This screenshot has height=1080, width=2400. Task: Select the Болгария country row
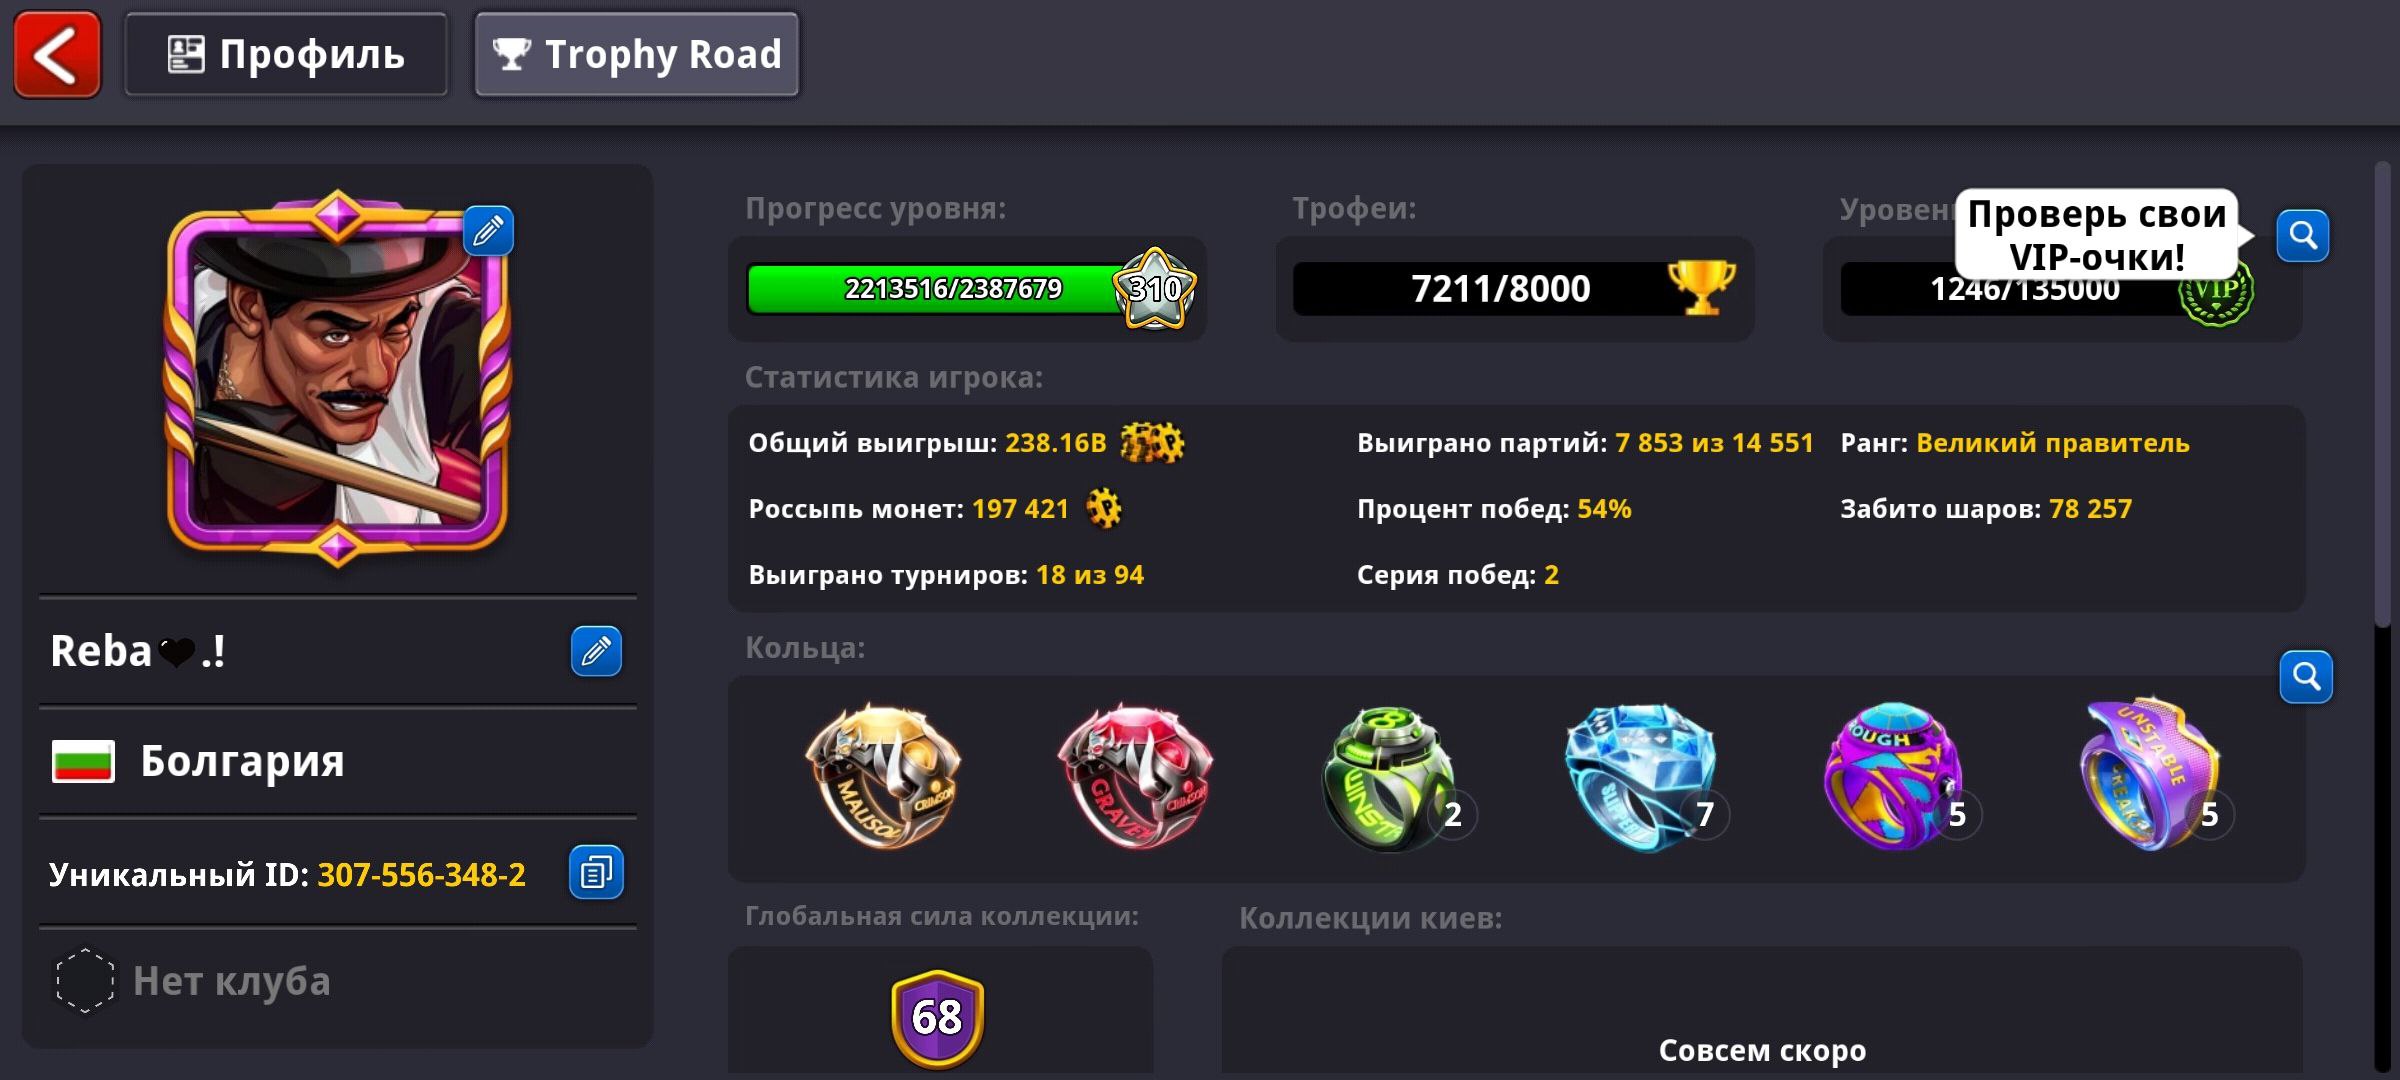[338, 762]
